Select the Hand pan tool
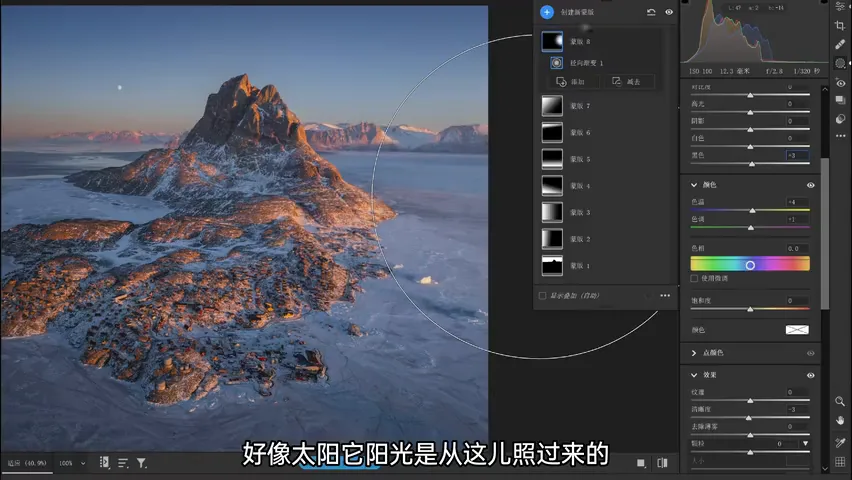 (x=840, y=420)
